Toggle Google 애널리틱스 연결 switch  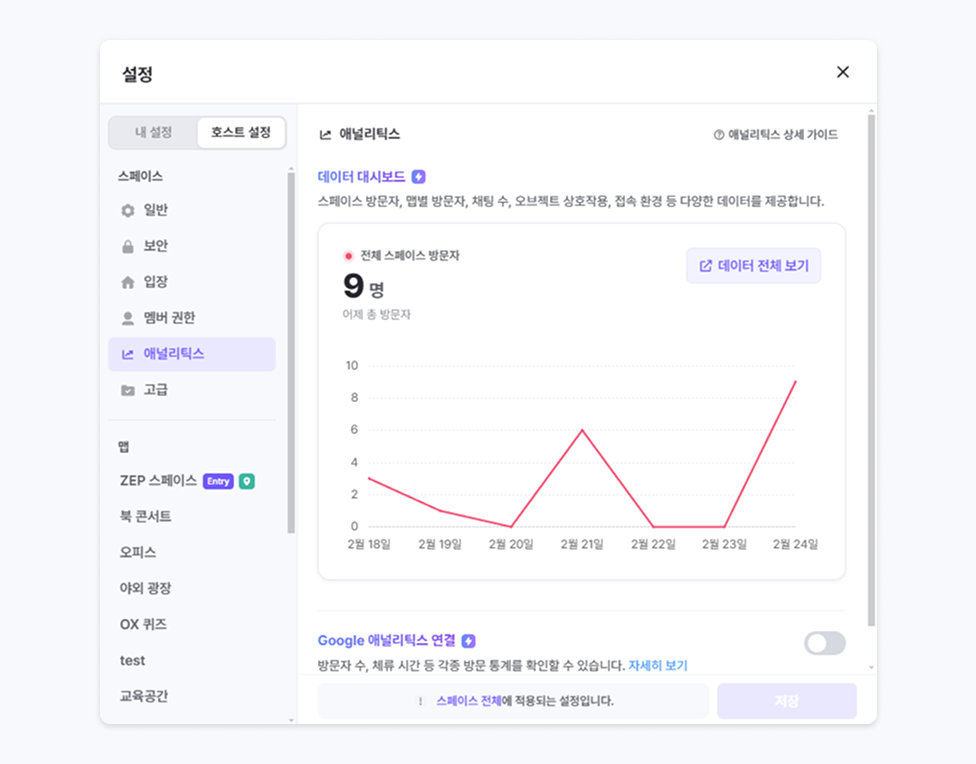click(824, 643)
